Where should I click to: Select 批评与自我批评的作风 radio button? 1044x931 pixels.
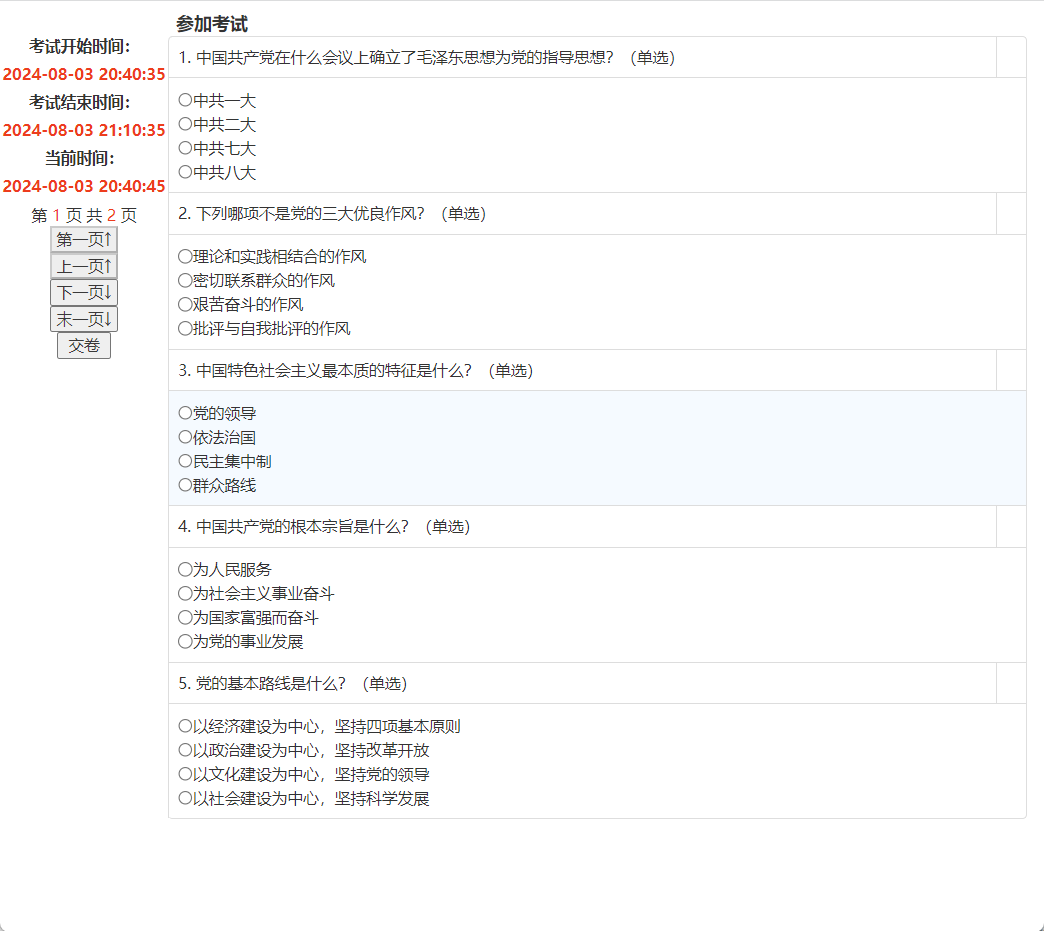tap(185, 328)
